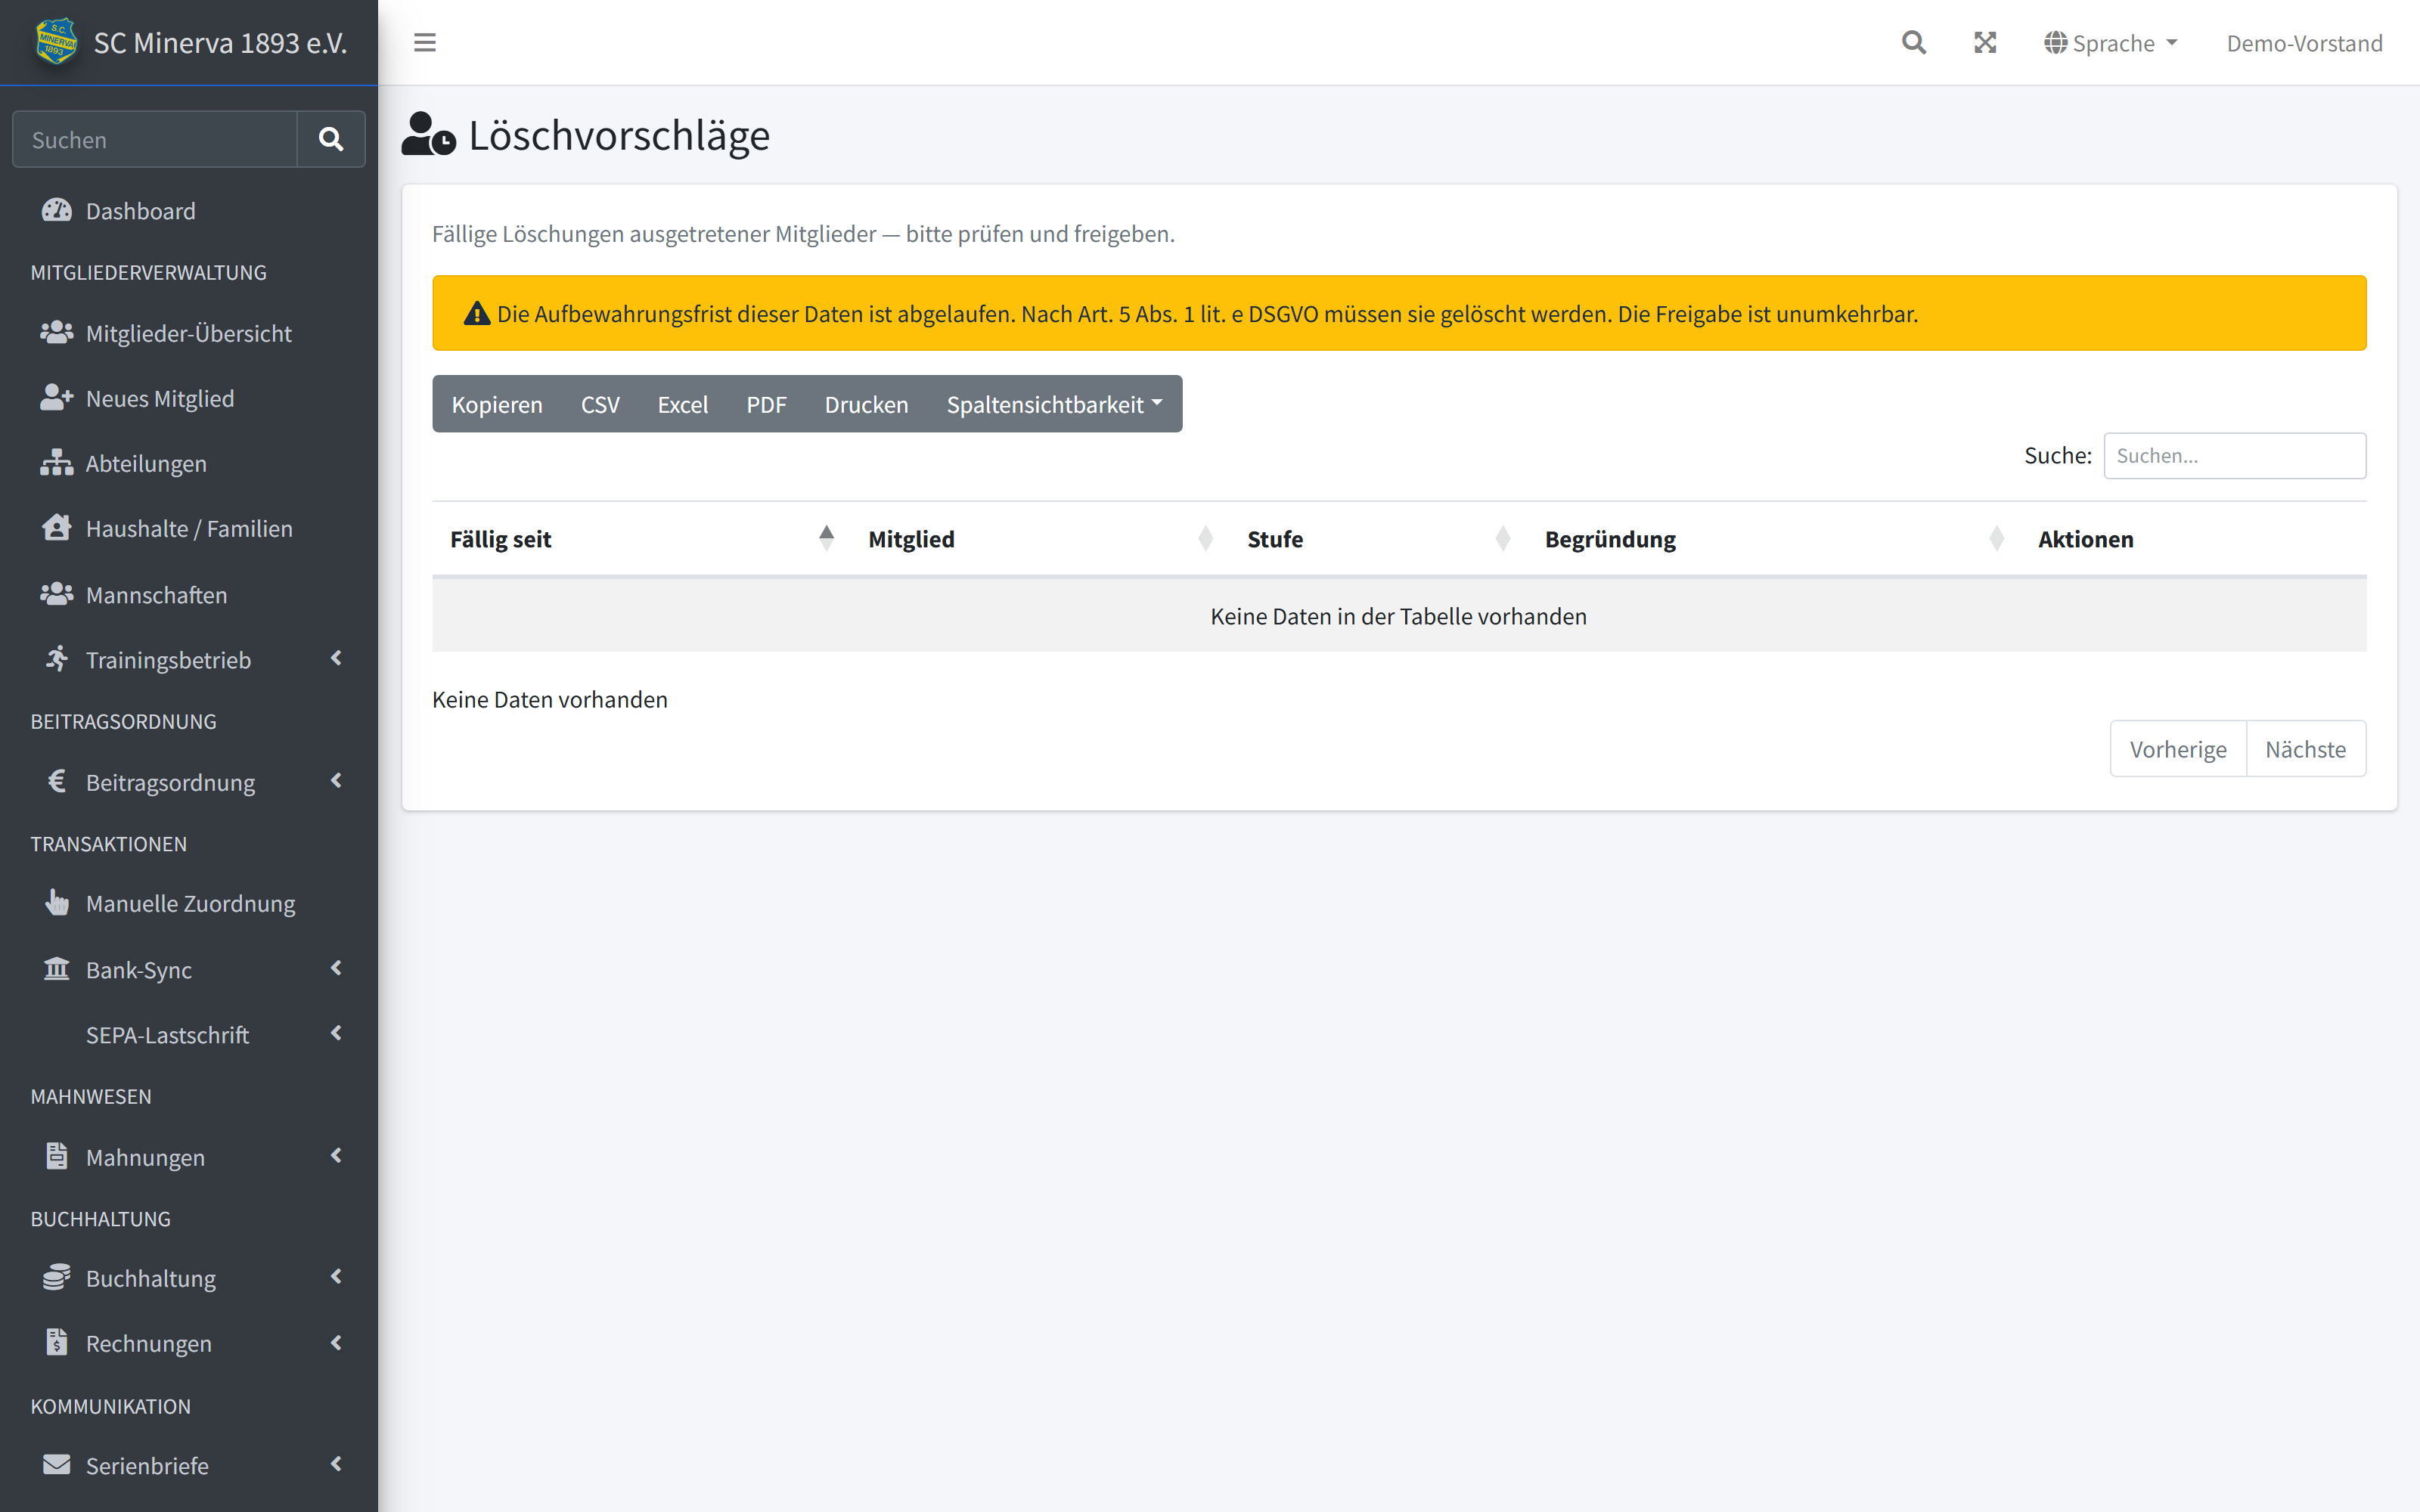The width and height of the screenshot is (2420, 1512).
Task: Click the SC Minerva 1893 e.V. brand link
Action: (x=190, y=42)
